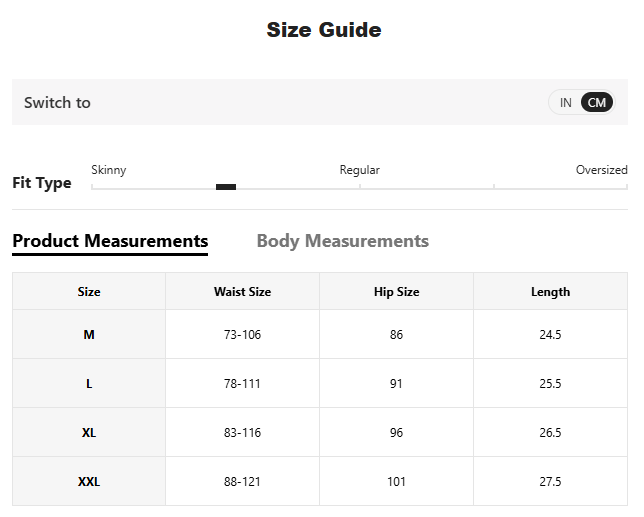Screen dimensions: 644x517
Task: Click the Fit Type slider marker
Action: pos(226,187)
